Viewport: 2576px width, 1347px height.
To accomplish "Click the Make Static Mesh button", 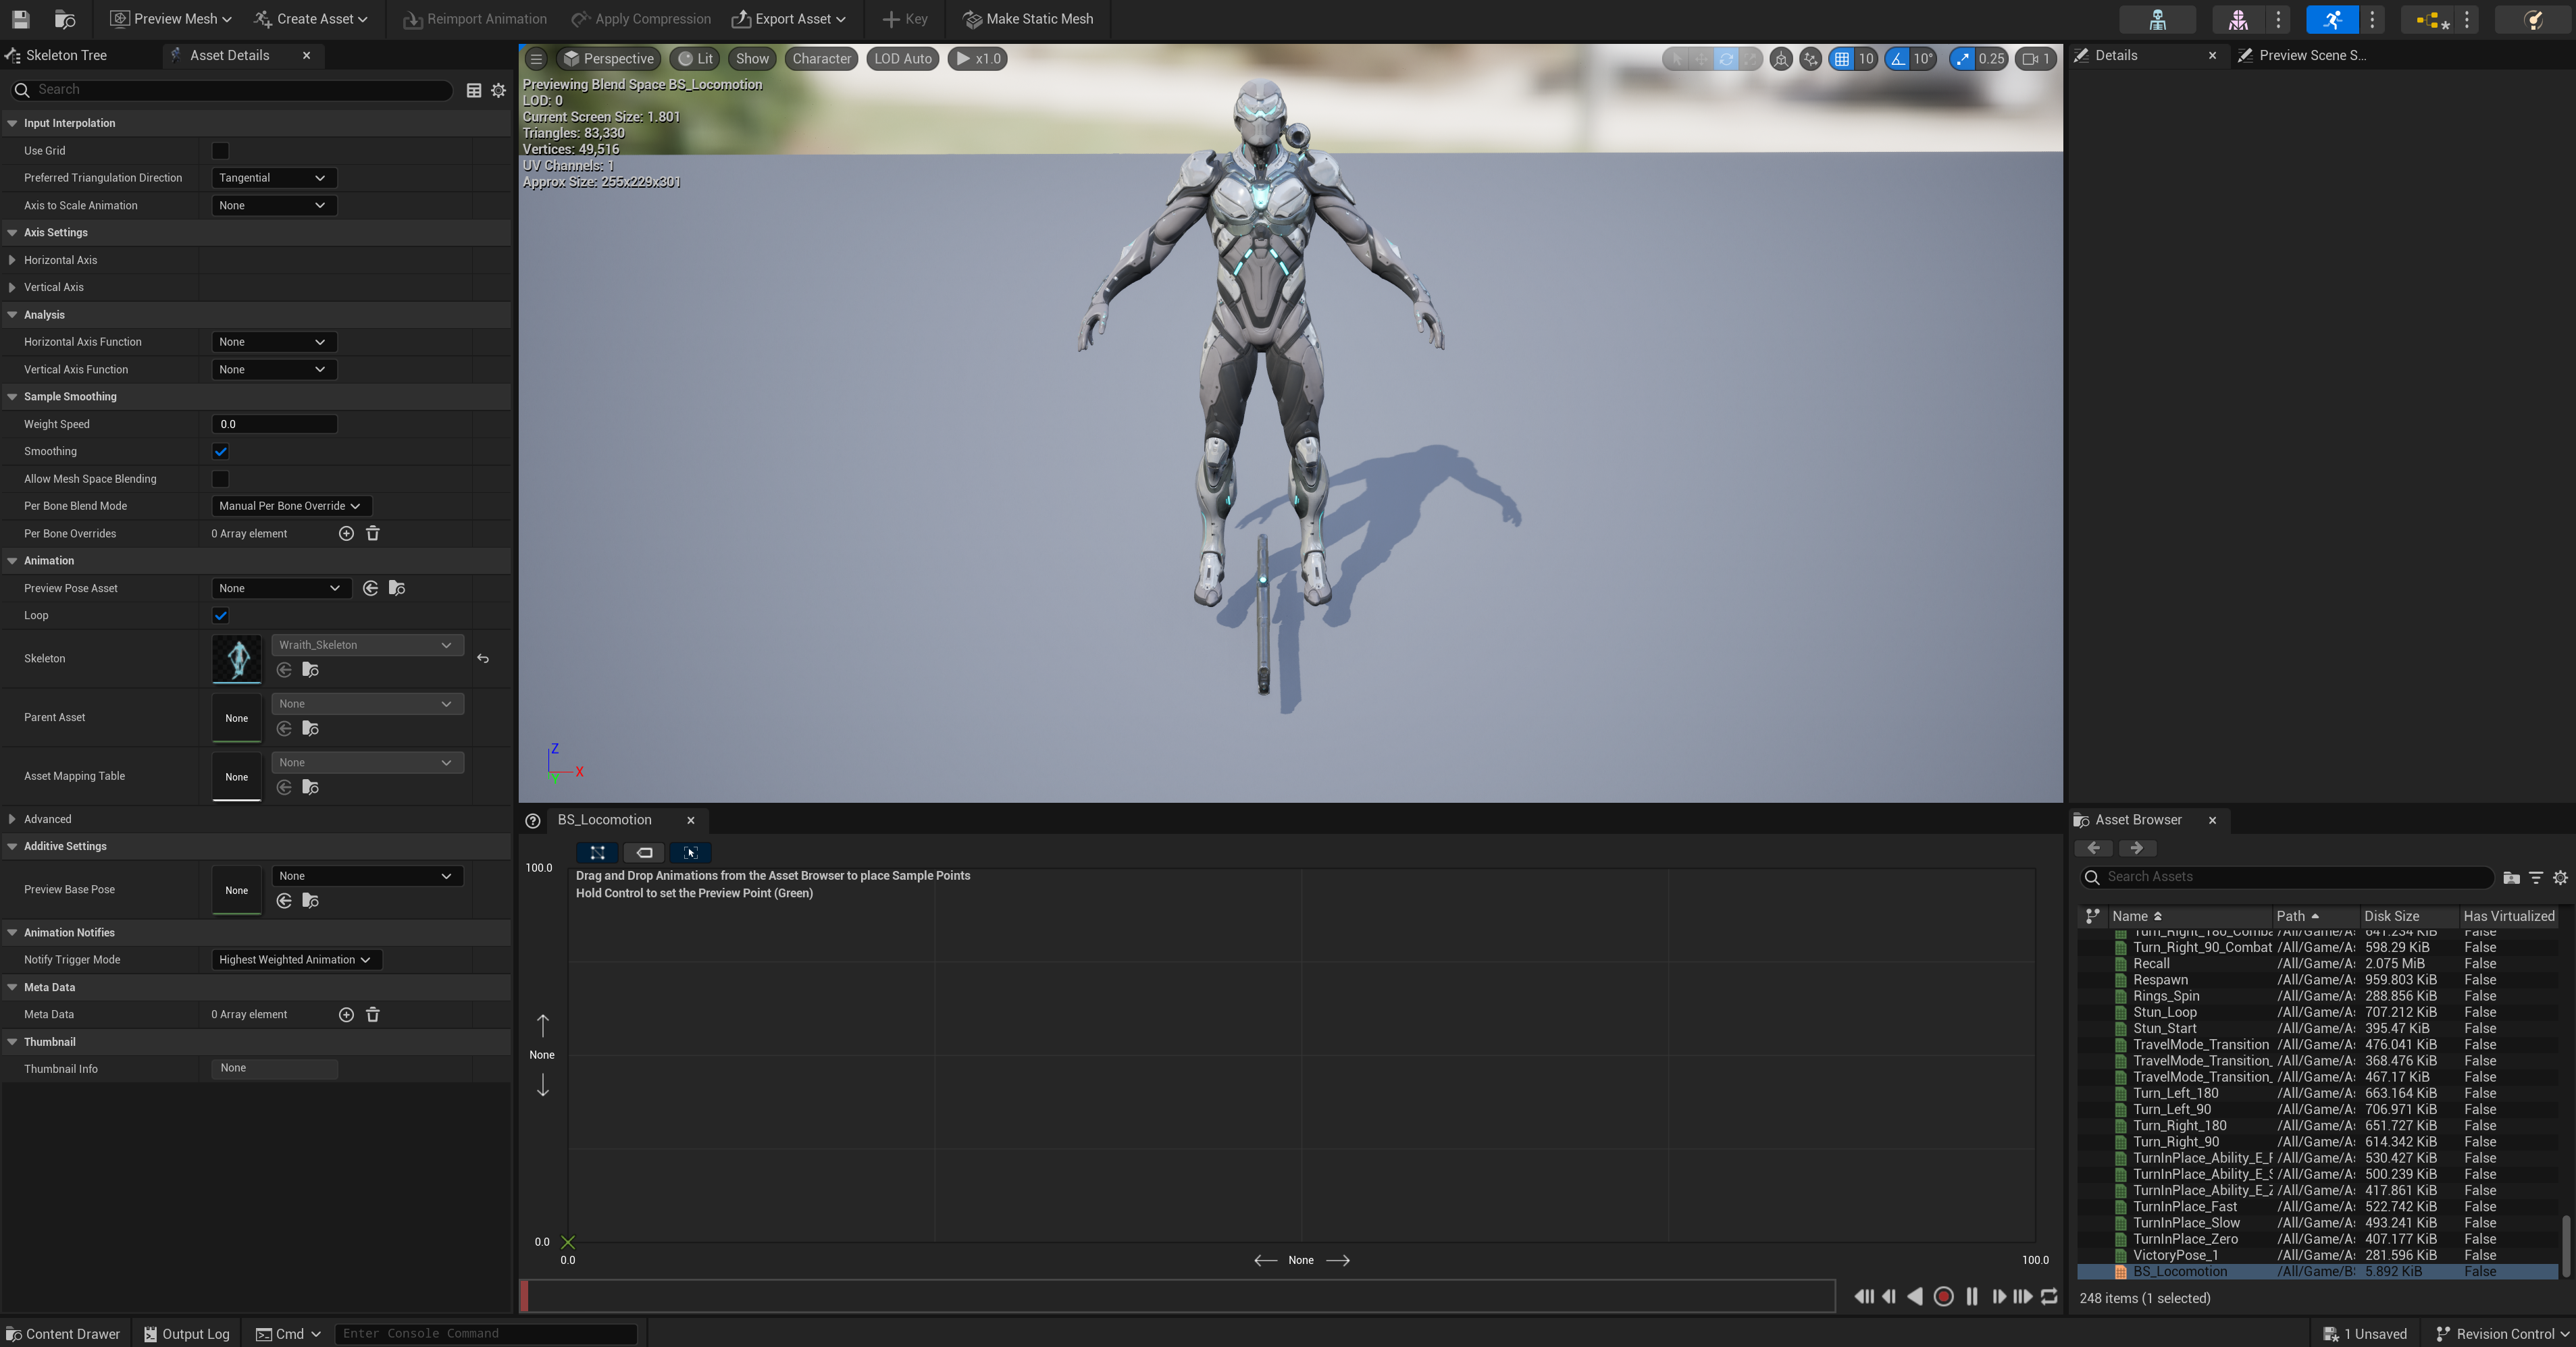I will coord(1028,19).
